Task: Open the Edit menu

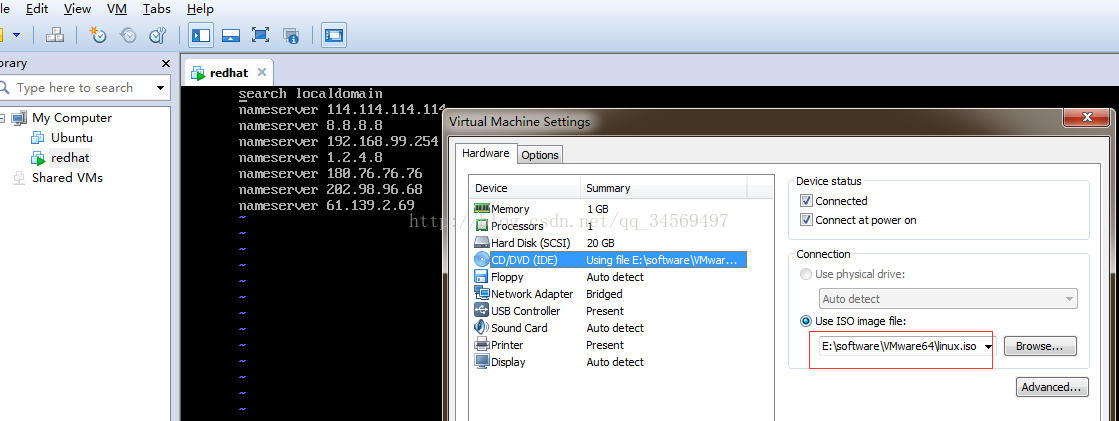Action: [36, 9]
